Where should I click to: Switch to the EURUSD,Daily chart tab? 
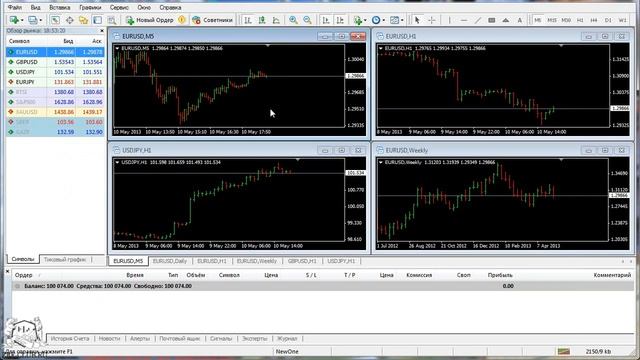point(169,261)
